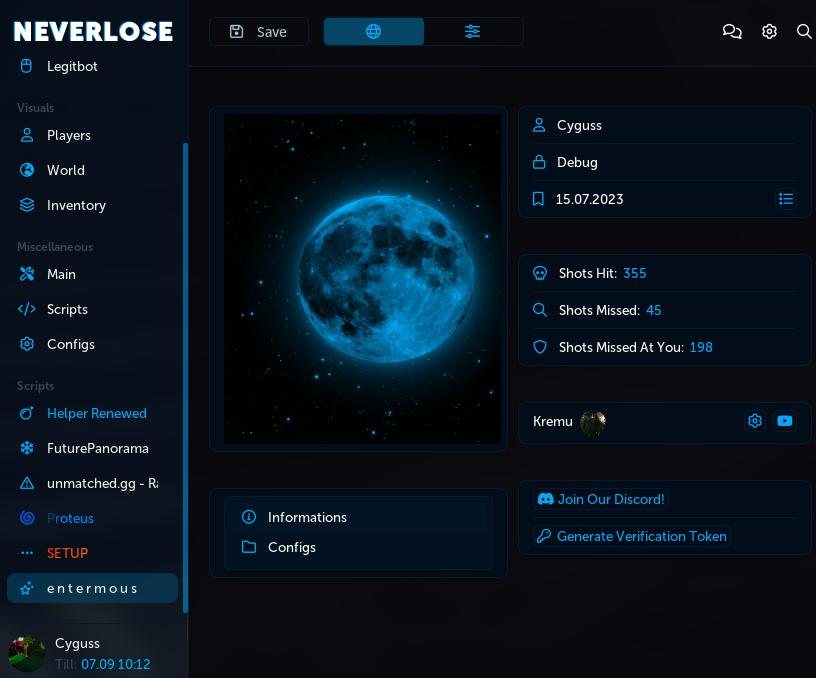Screen dimensions: 816x678
Task: Toggle the entermous script entry
Action: pos(92,588)
